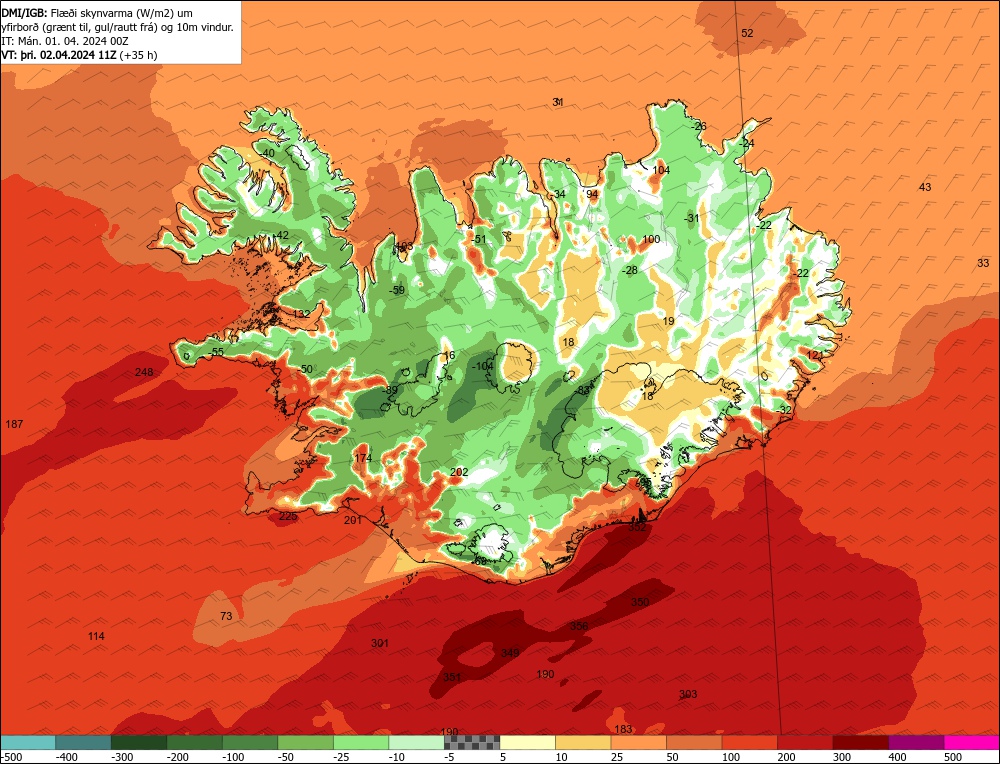Choose the dark maroon legend swatch between 300 and 400
1000x764 pixels.
click(861, 742)
